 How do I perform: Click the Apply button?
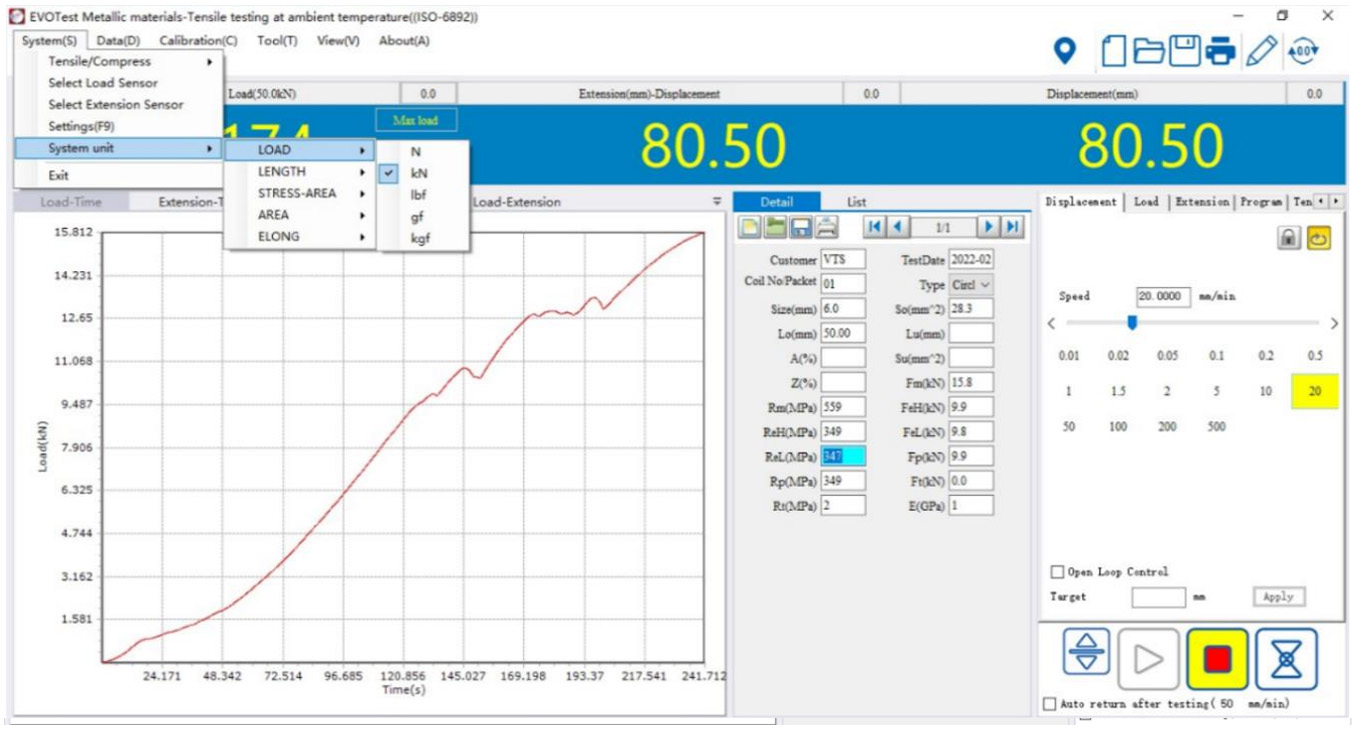coord(1278,597)
